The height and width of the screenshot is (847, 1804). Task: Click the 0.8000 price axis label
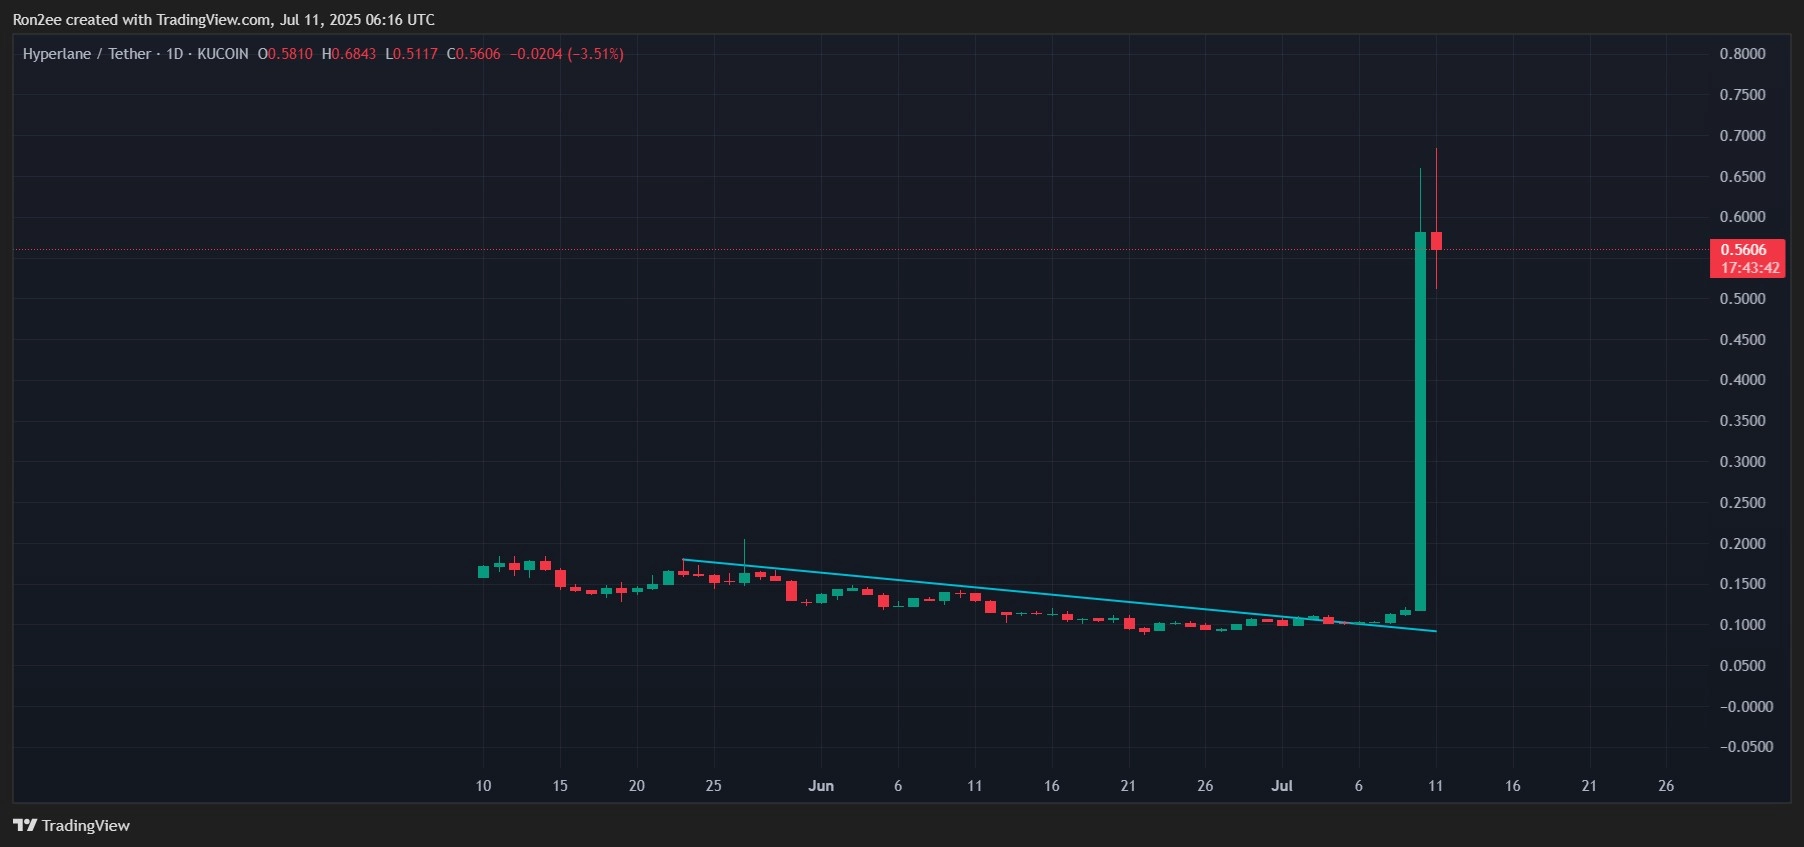pos(1742,54)
